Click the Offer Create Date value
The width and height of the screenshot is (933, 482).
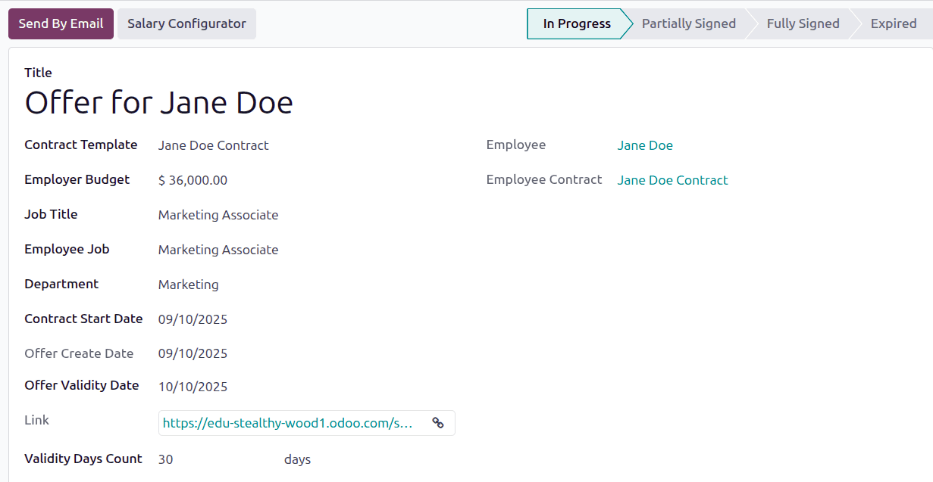[x=193, y=354]
